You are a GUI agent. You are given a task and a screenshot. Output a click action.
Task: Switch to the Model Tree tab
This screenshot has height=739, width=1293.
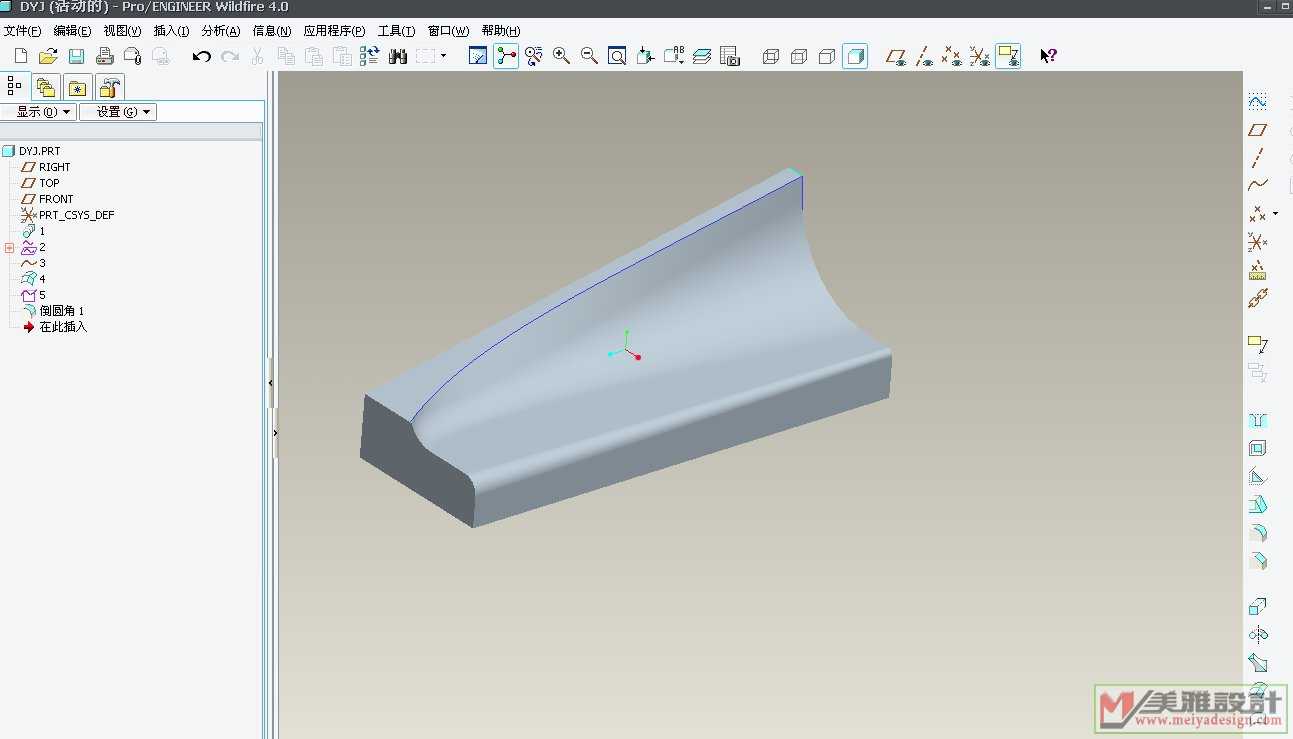[15, 87]
